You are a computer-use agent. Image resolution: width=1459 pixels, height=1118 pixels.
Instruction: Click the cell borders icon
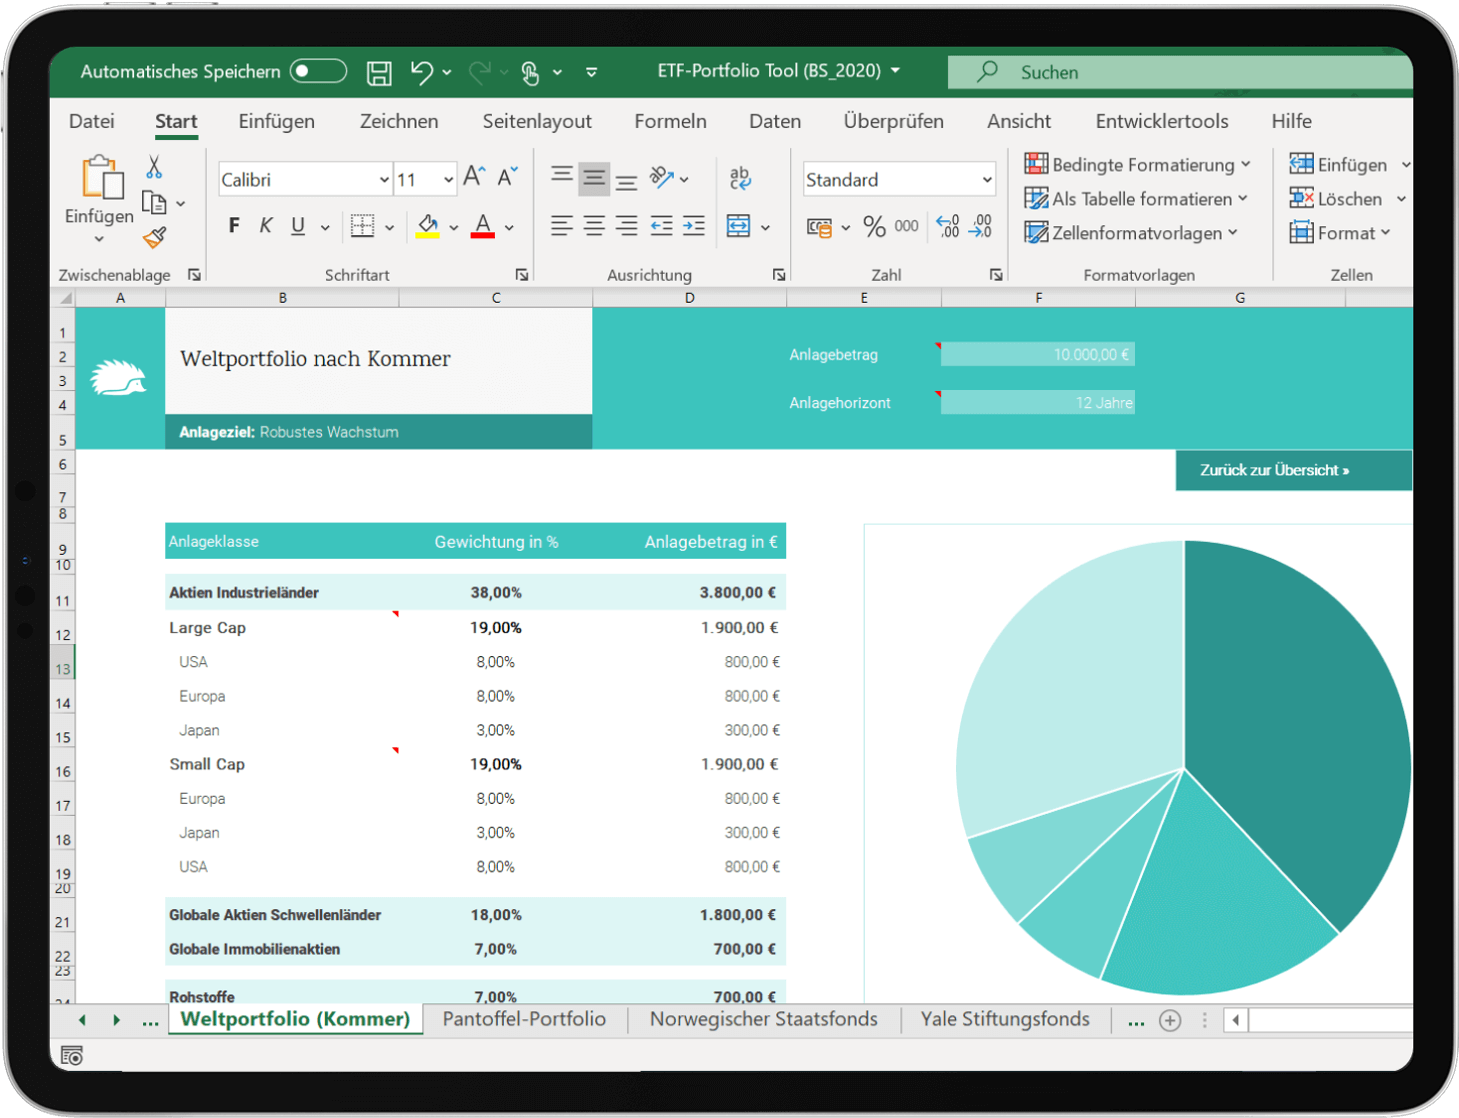362,226
